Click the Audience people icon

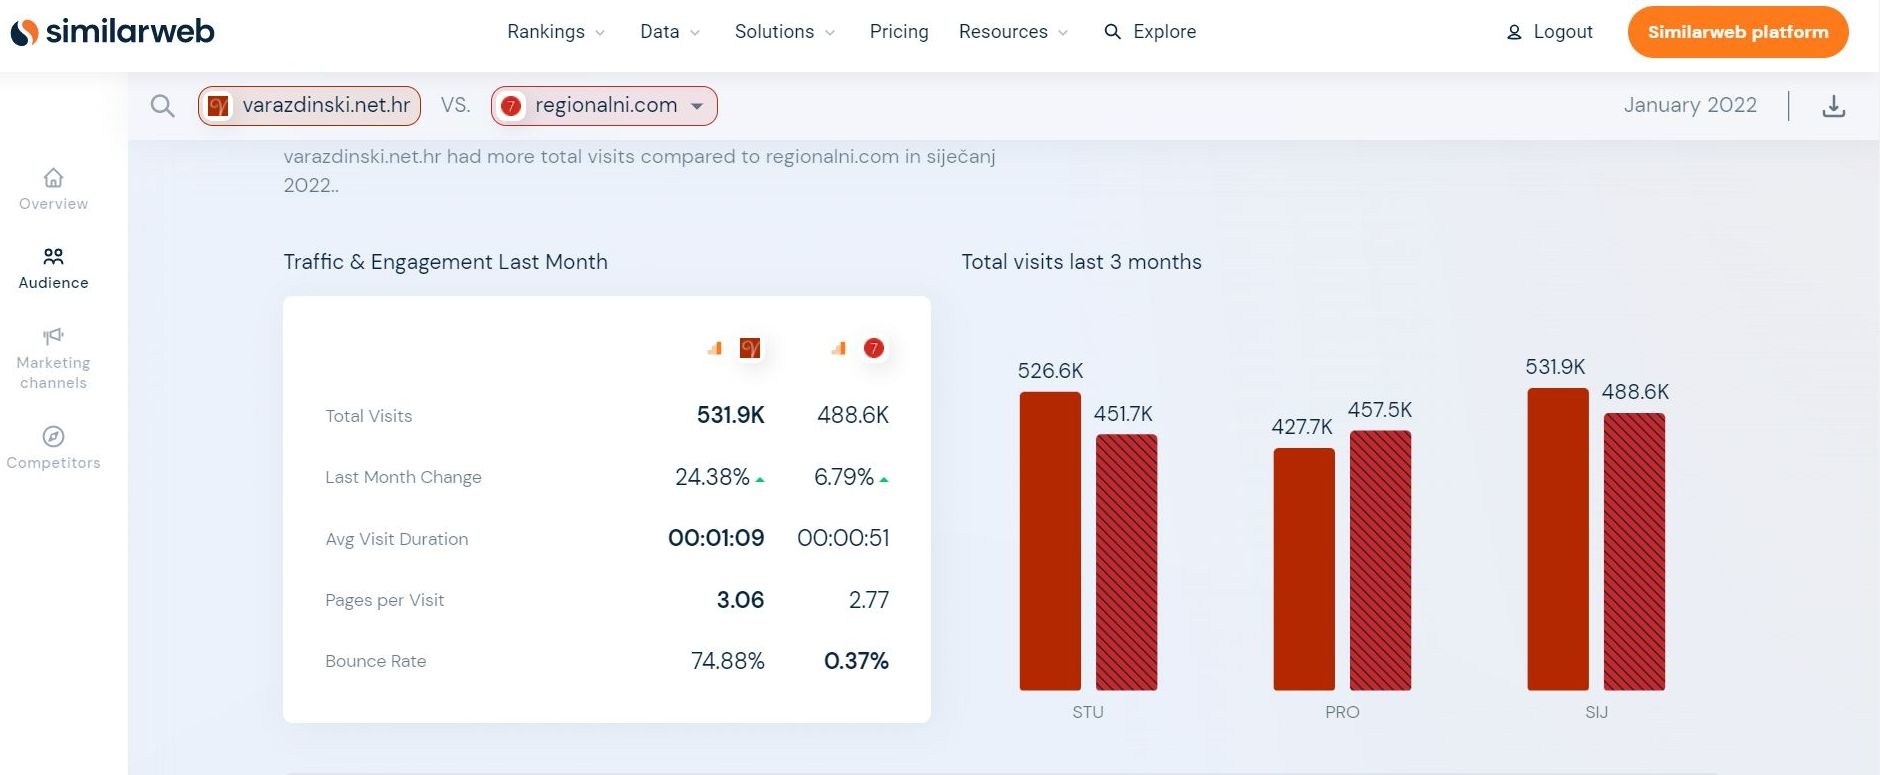(x=53, y=257)
